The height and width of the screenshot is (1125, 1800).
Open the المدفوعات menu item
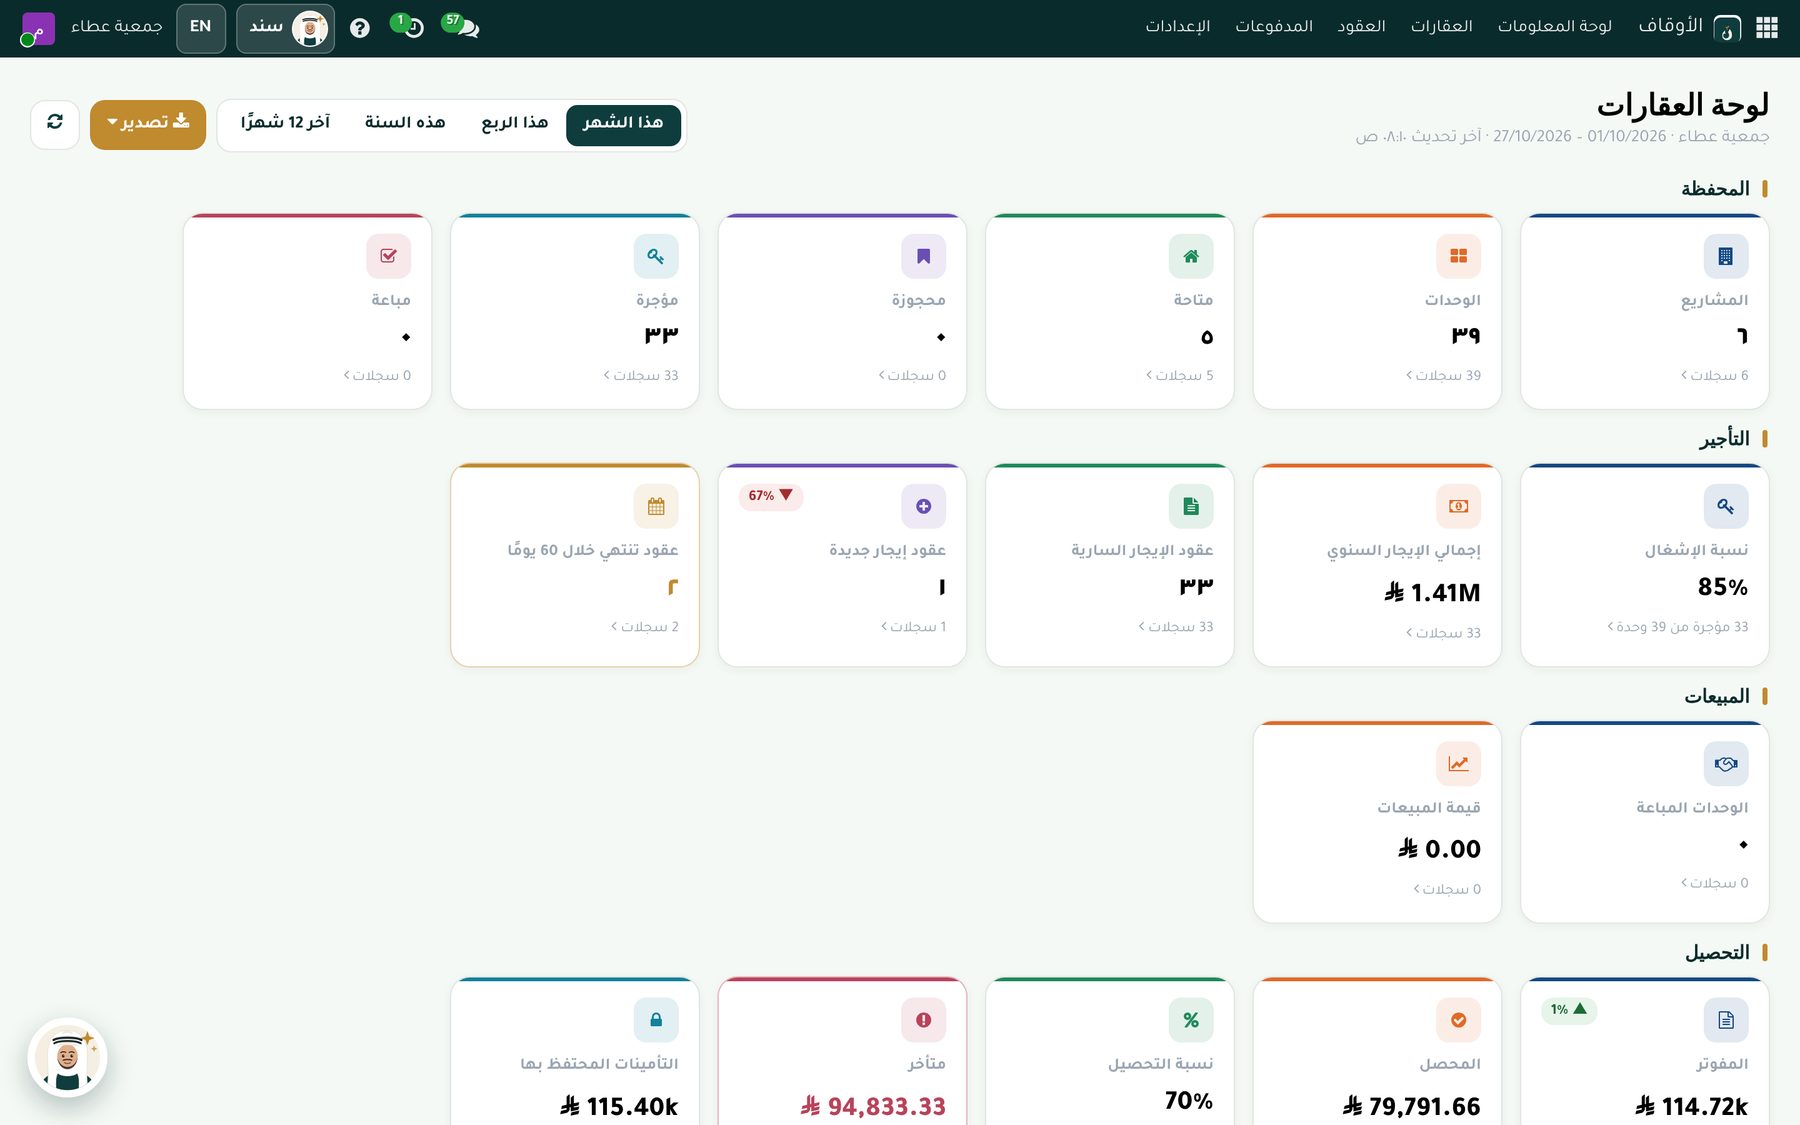coord(1274,27)
